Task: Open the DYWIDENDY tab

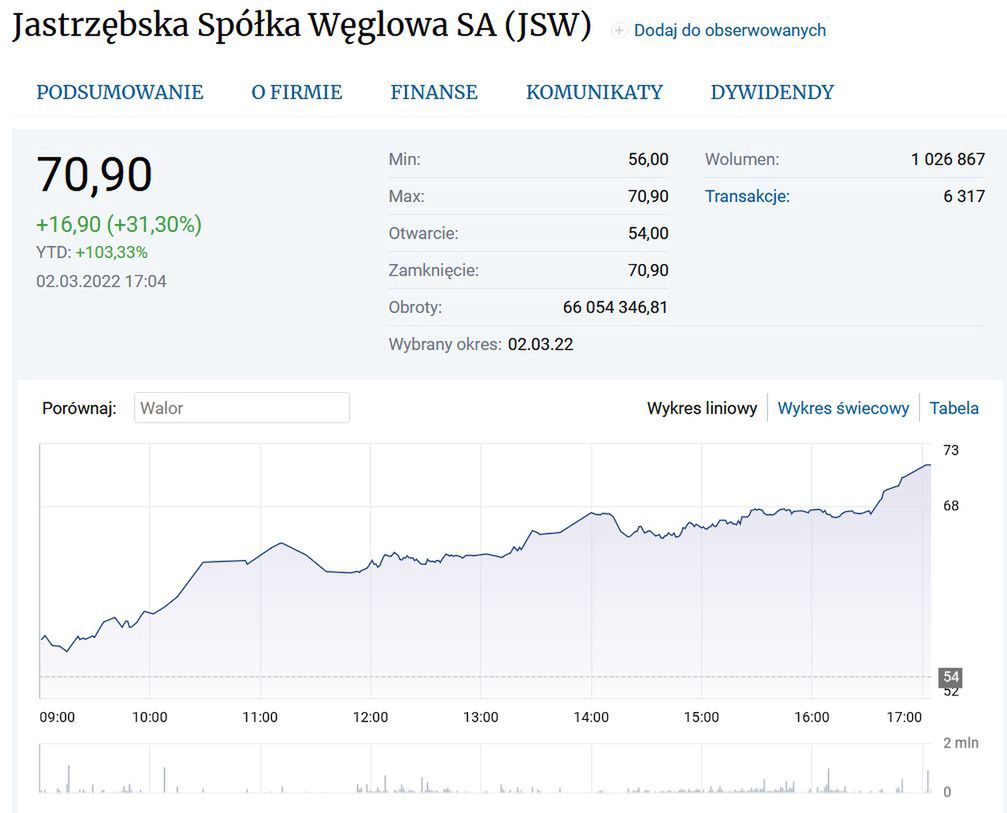Action: pyautogui.click(x=772, y=93)
